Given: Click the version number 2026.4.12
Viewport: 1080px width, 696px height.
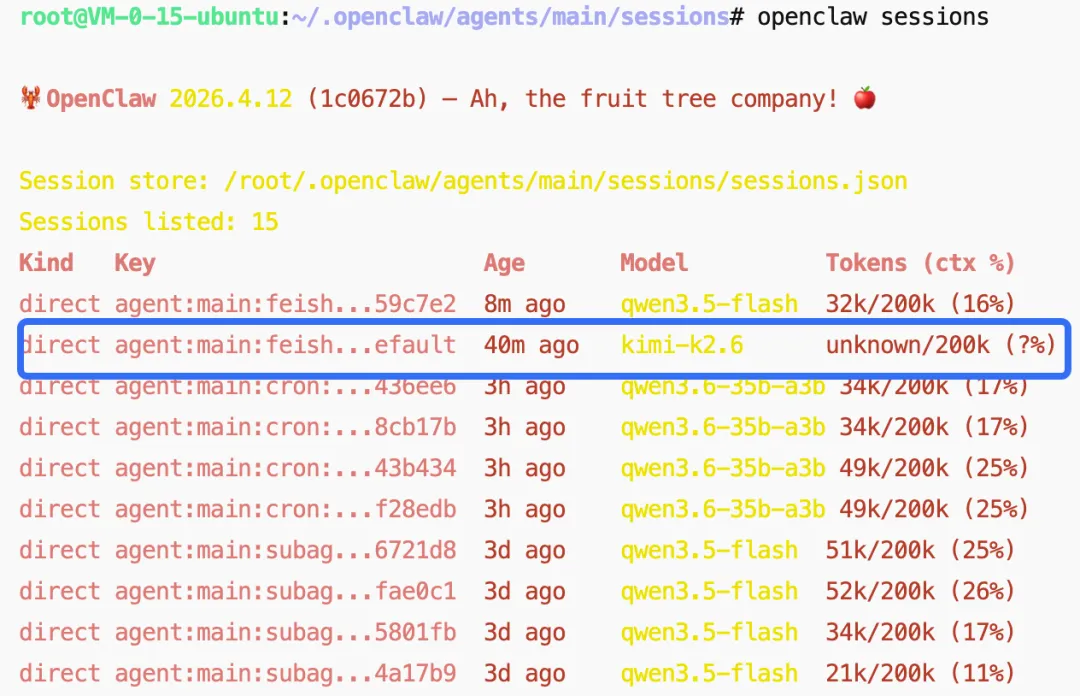Looking at the screenshot, I should (x=231, y=99).
